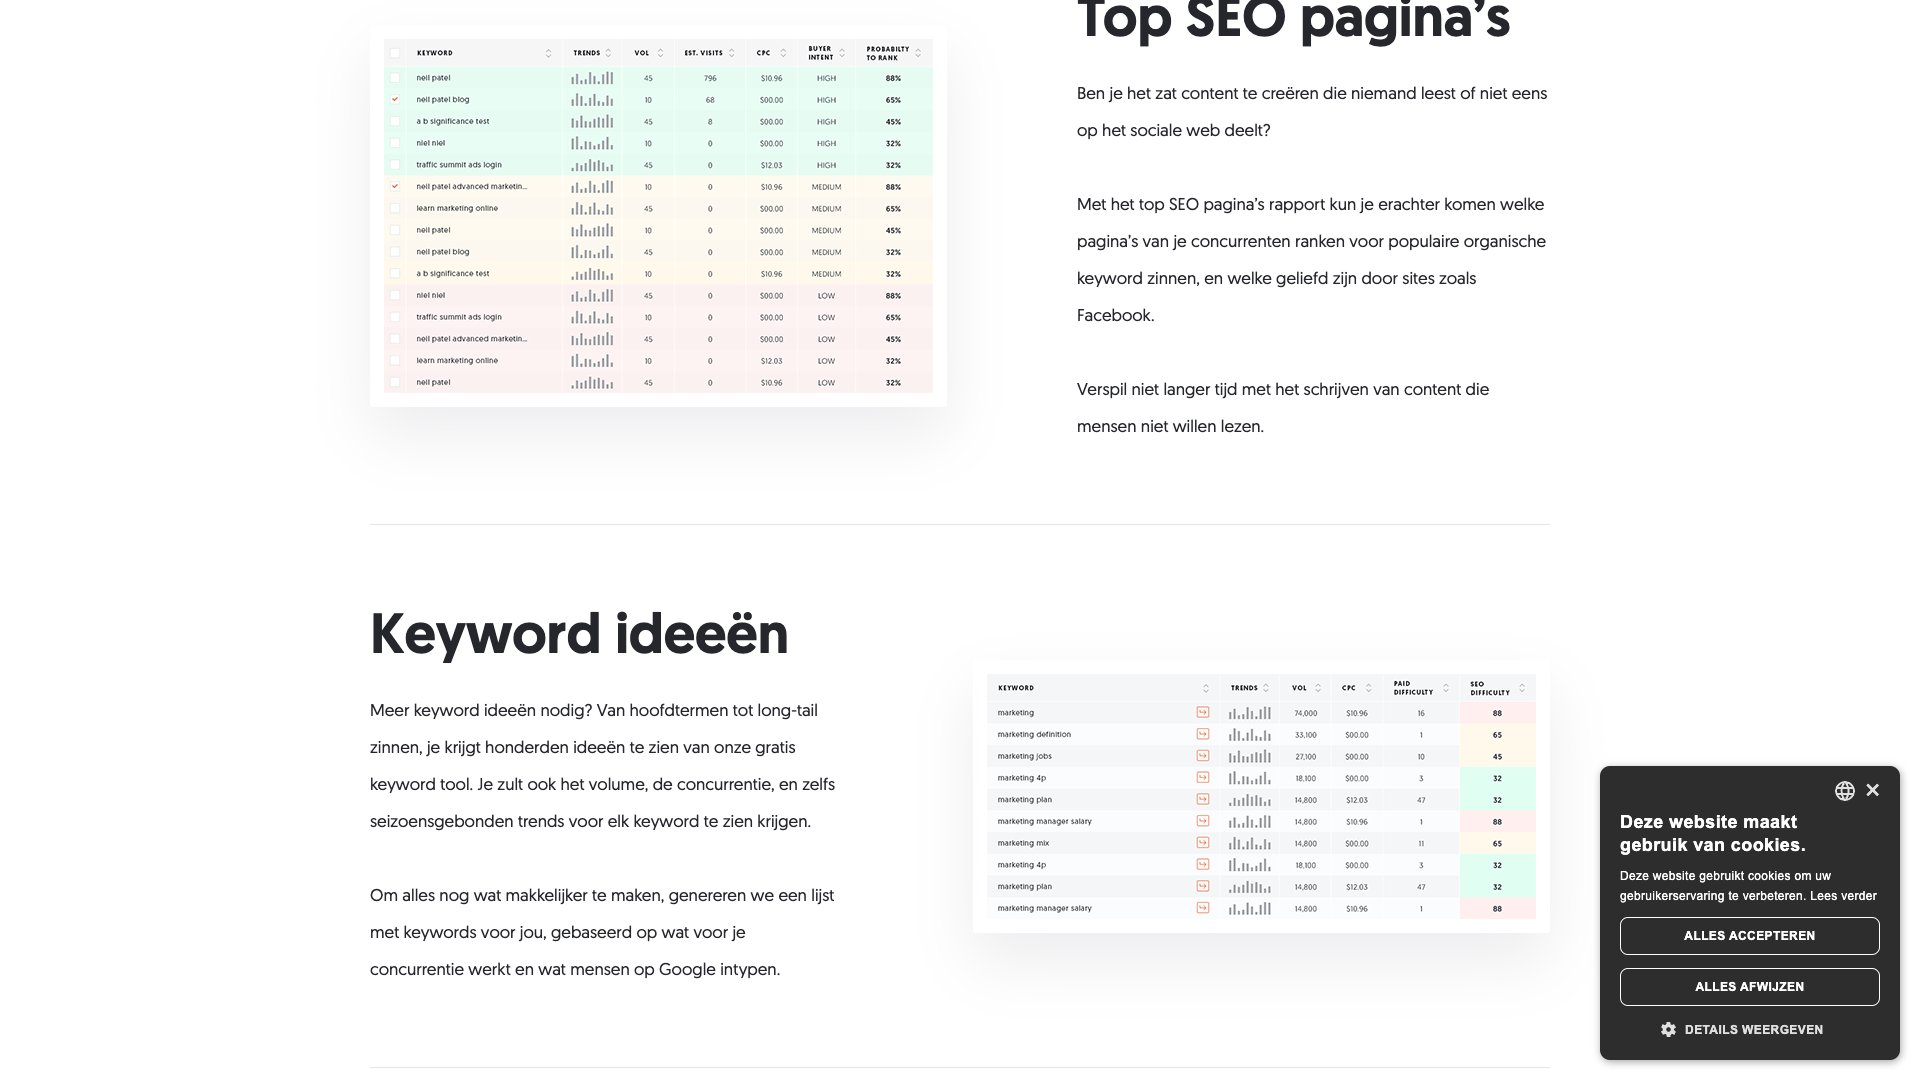Click the globe language icon on the cookie banner
This screenshot has height=1080, width=1920.
(x=1845, y=790)
